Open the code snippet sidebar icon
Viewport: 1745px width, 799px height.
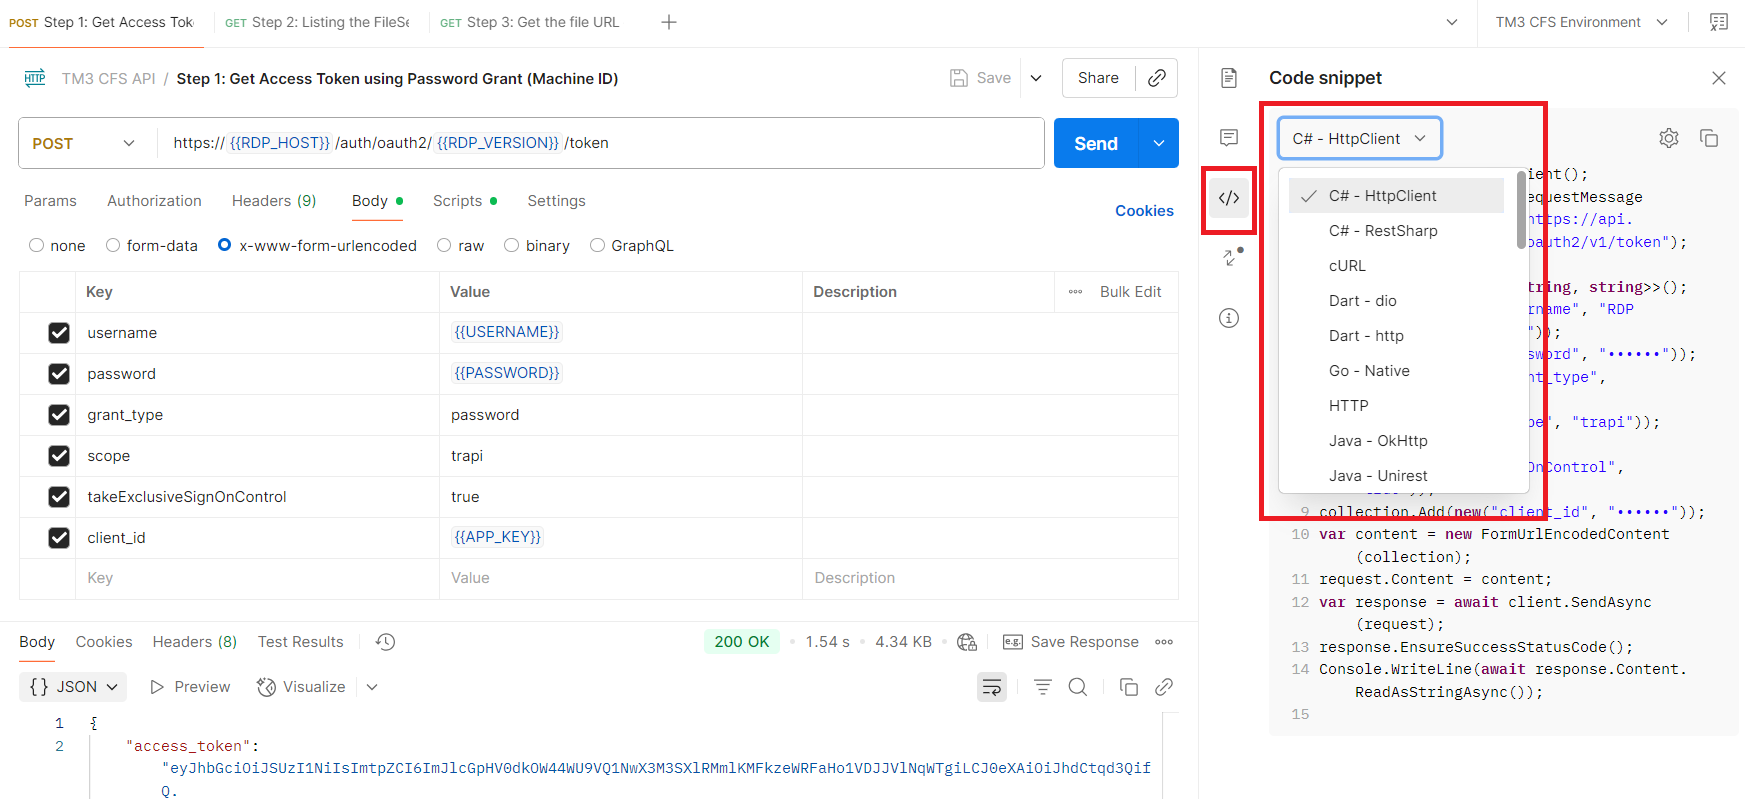pyautogui.click(x=1229, y=198)
